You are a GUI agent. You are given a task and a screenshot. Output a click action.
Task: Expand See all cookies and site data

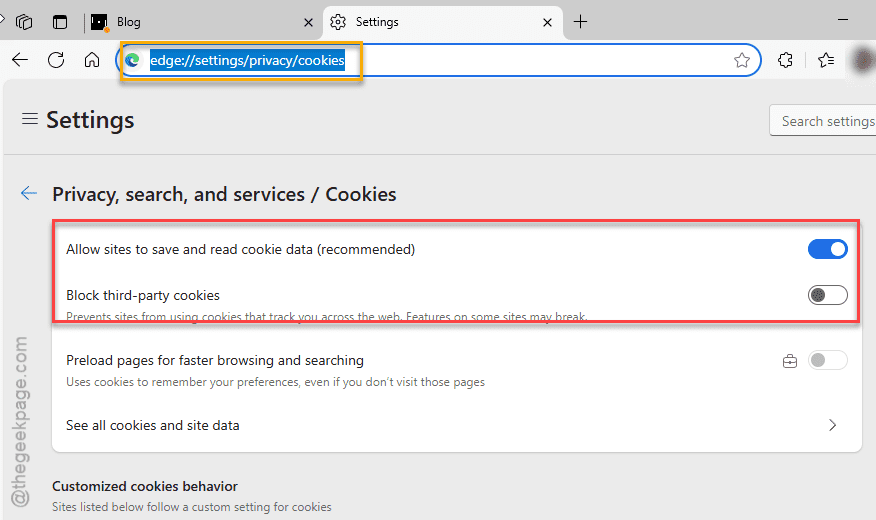456,425
